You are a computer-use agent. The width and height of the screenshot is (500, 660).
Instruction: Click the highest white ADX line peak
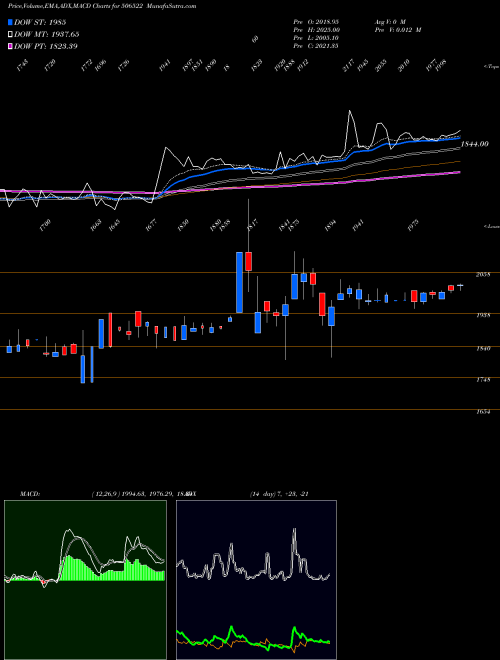pyautogui.click(x=294, y=530)
